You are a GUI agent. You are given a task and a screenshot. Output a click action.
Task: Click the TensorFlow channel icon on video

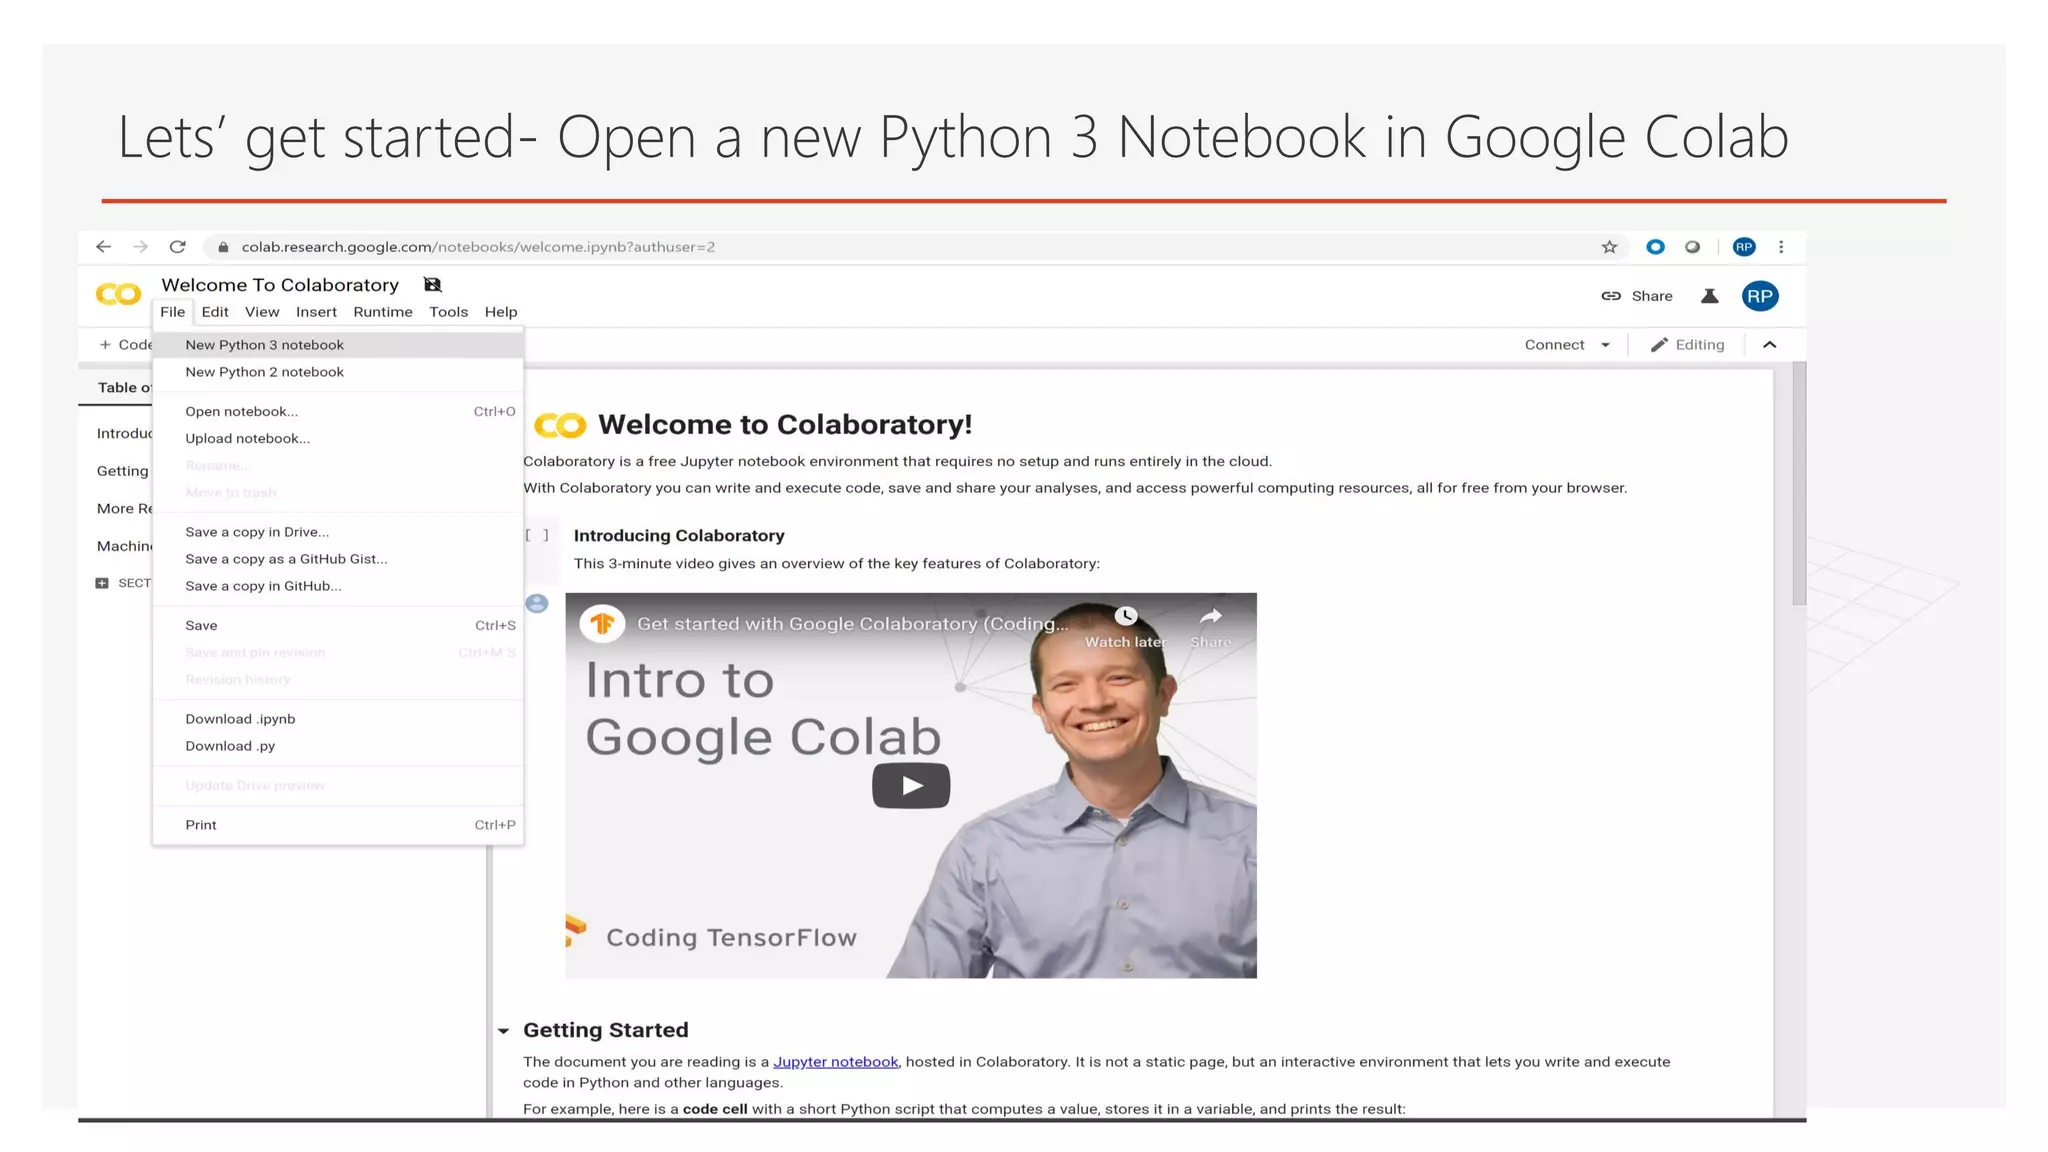coord(602,624)
